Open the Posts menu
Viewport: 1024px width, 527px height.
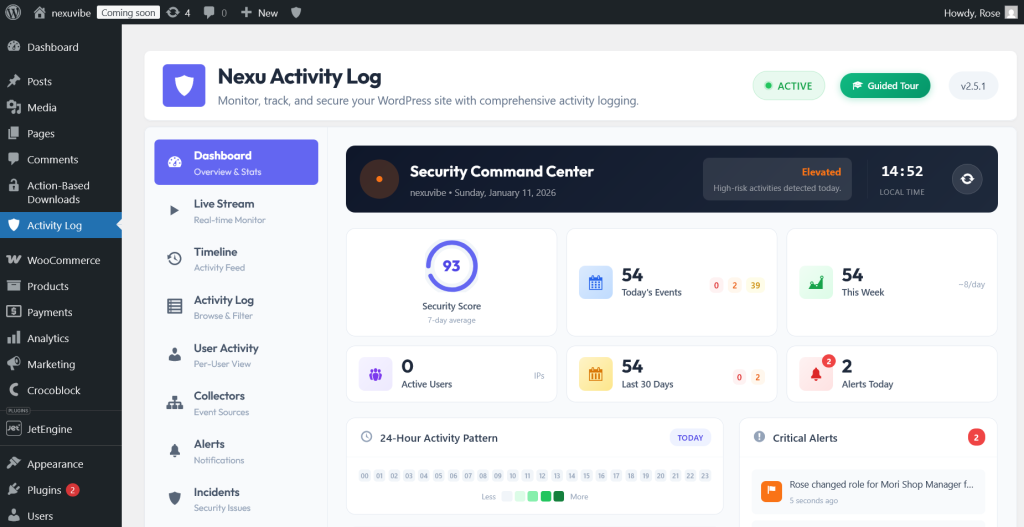[x=61, y=82]
